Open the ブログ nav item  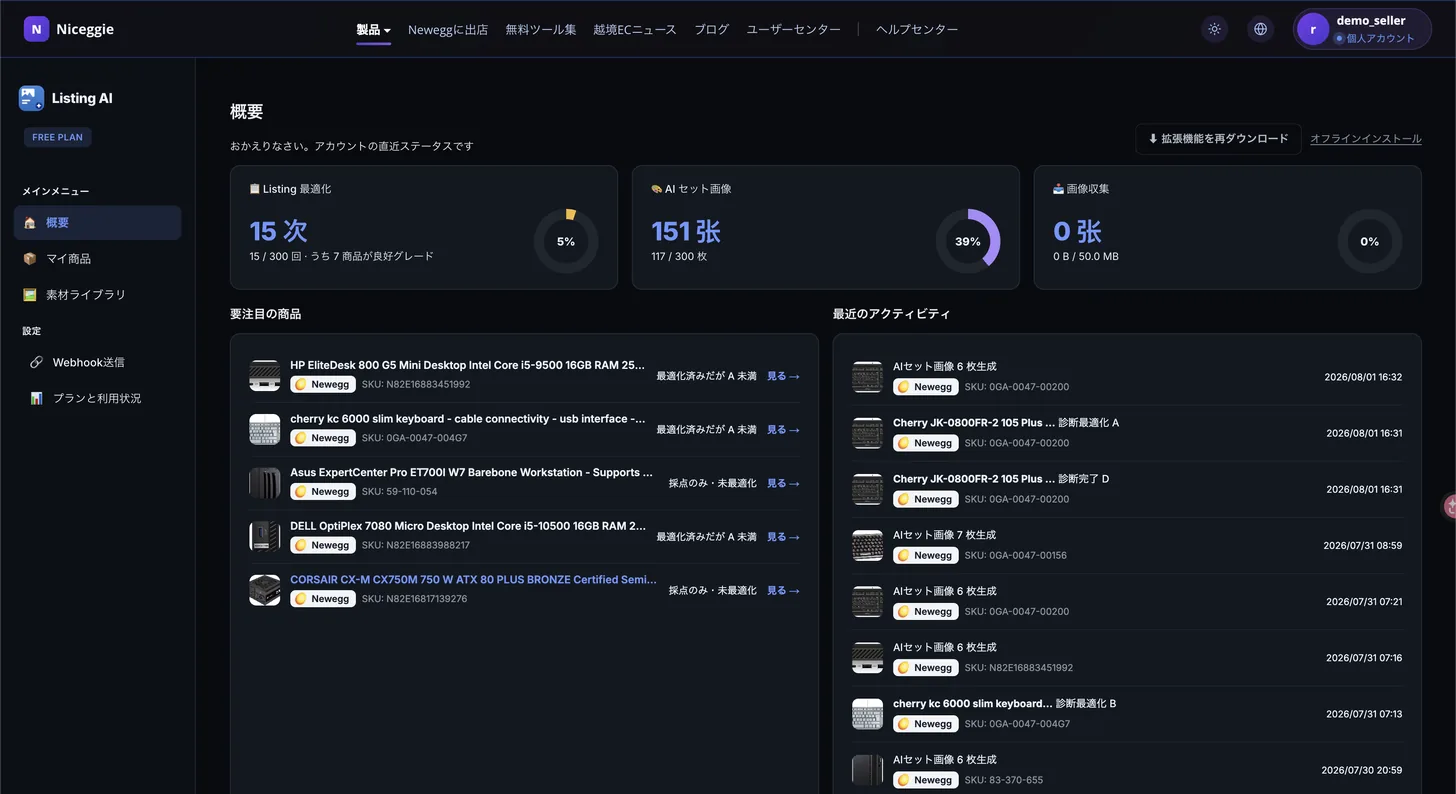pyautogui.click(x=712, y=30)
